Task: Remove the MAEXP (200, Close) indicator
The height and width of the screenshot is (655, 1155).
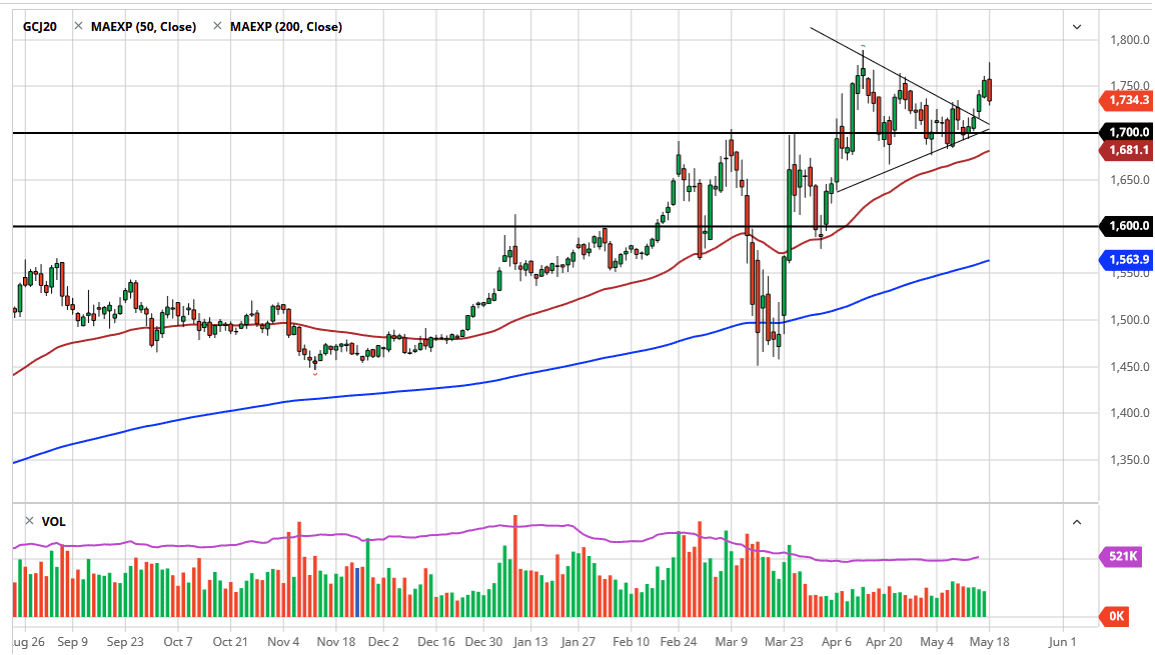Action: pos(217,26)
